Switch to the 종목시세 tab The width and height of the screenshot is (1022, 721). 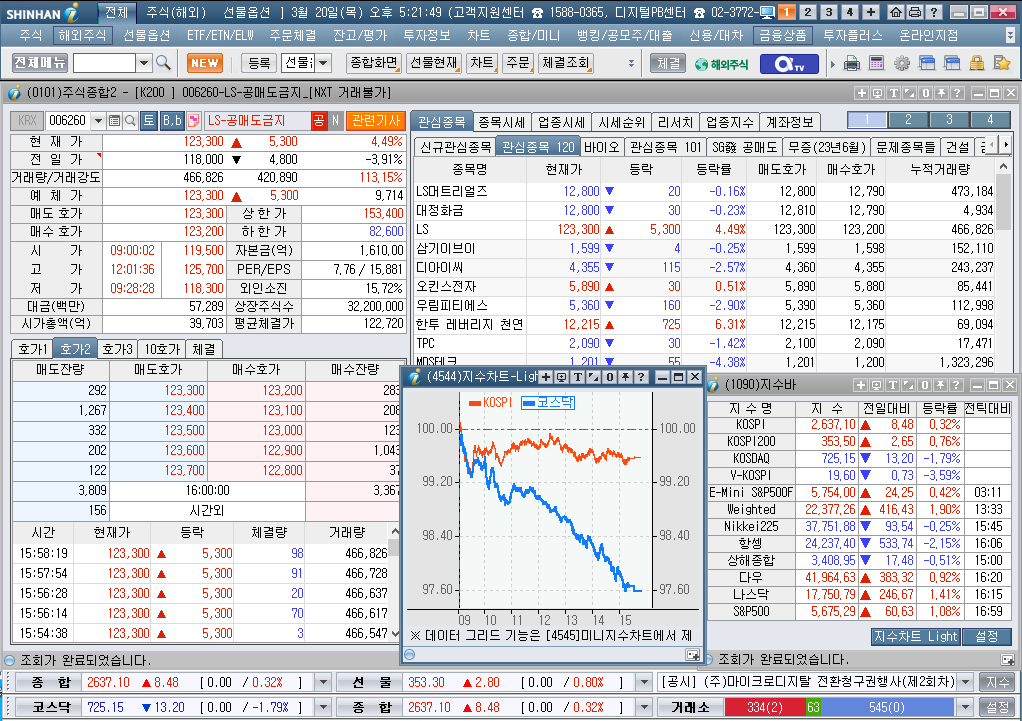(501, 122)
